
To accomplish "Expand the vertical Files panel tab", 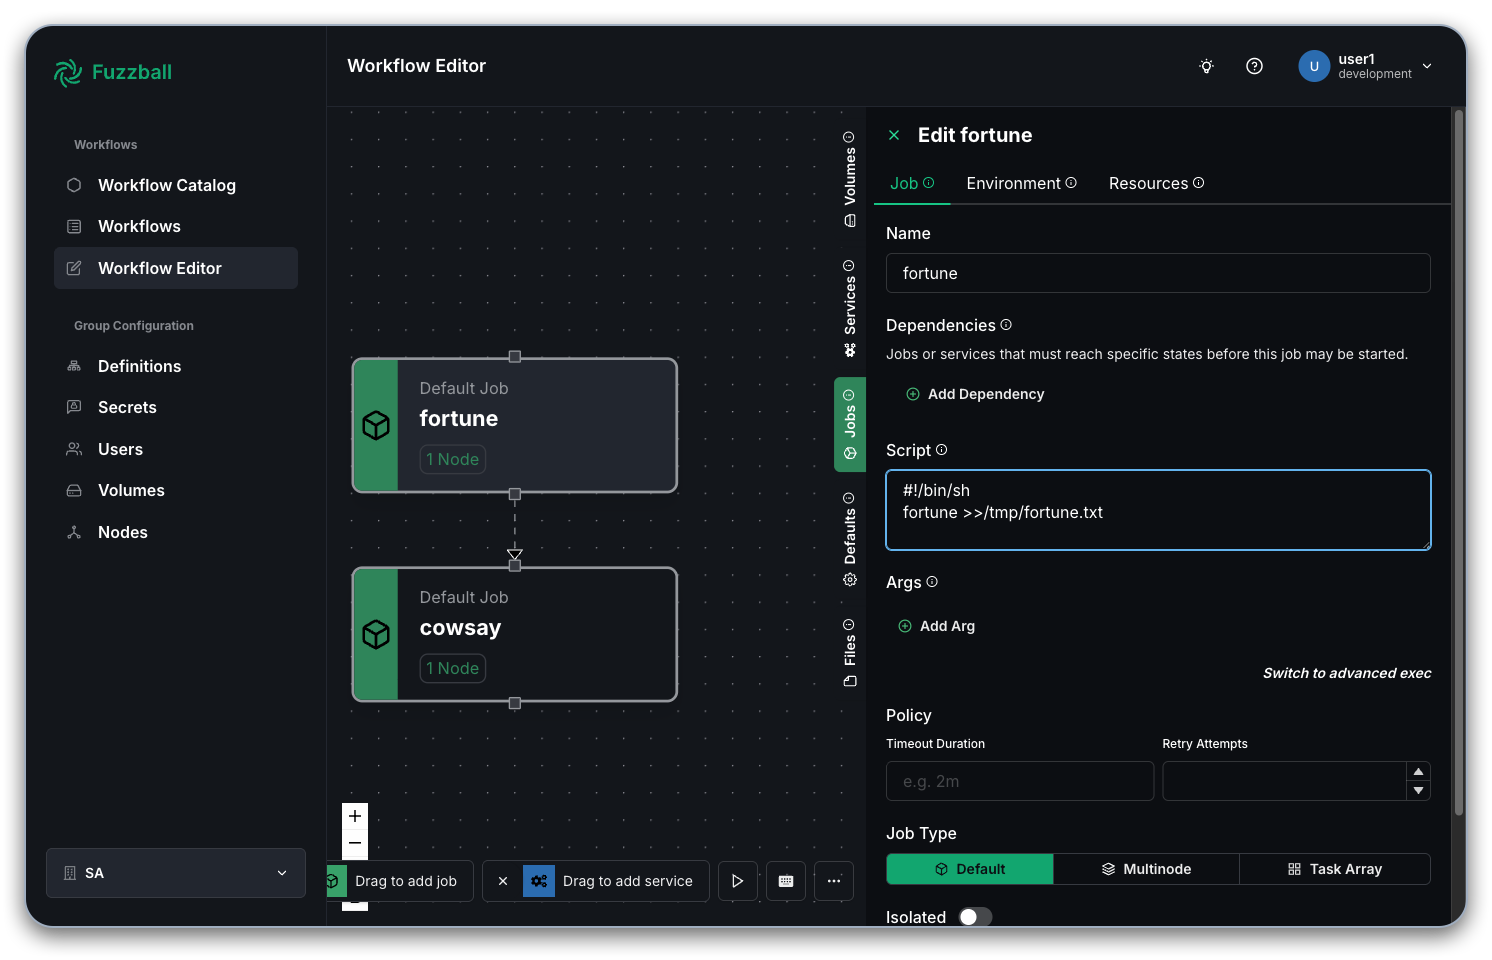I will 850,653.
